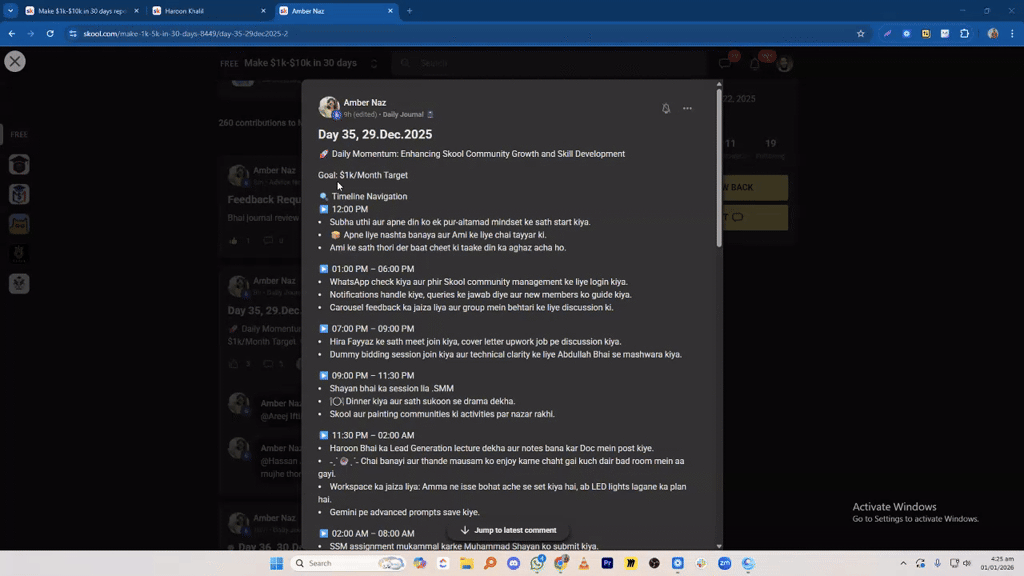The width and height of the screenshot is (1024, 576).
Task: Click the Windows taskbar search box
Action: 348,563
